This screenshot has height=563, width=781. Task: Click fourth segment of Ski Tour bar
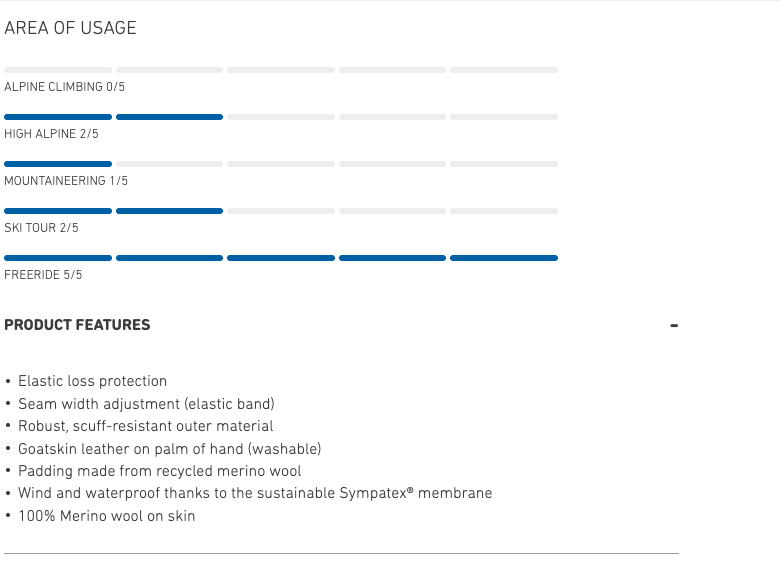click(x=392, y=211)
